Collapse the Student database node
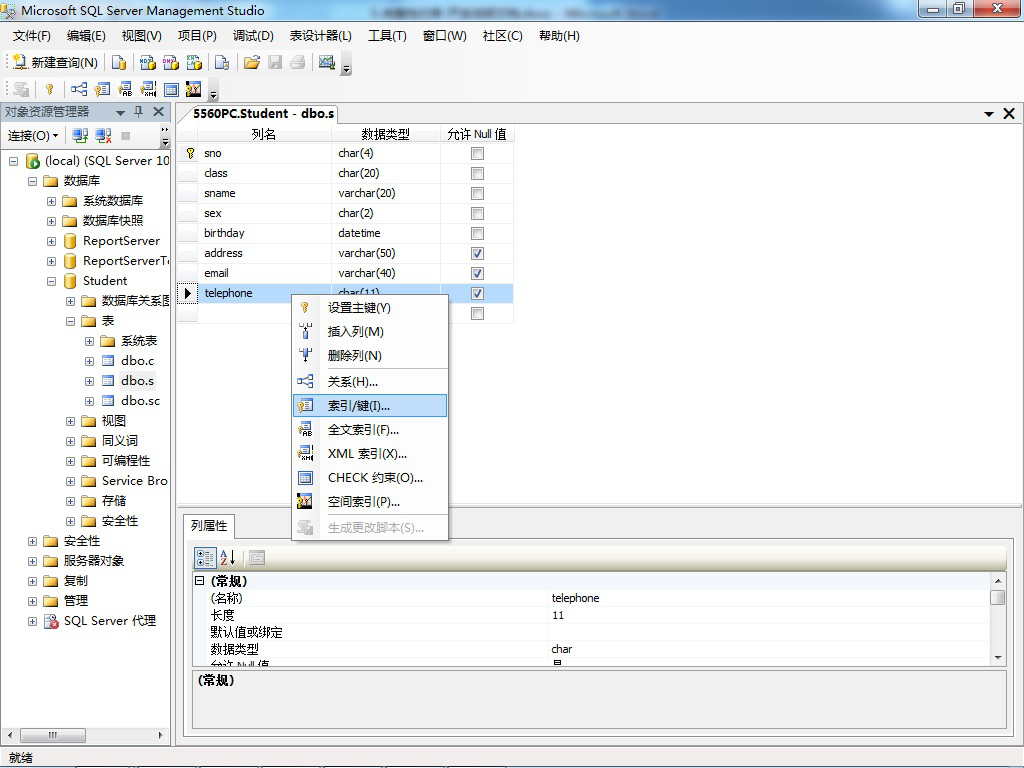Image resolution: width=1024 pixels, height=768 pixels. (x=52, y=281)
